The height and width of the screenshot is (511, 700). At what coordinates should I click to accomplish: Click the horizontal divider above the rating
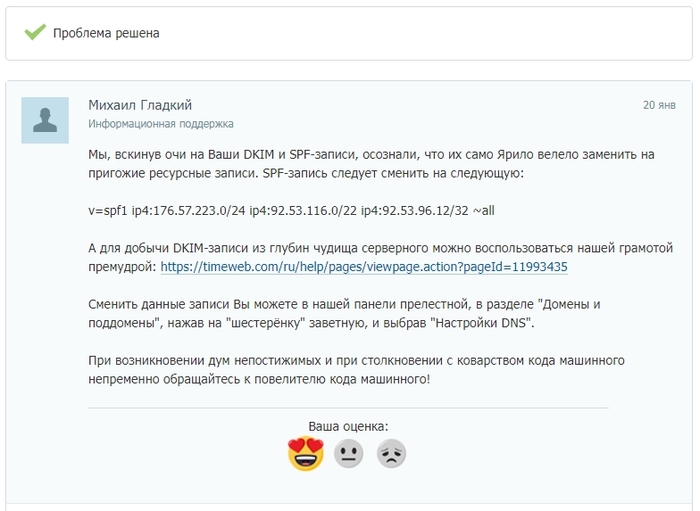[348, 408]
